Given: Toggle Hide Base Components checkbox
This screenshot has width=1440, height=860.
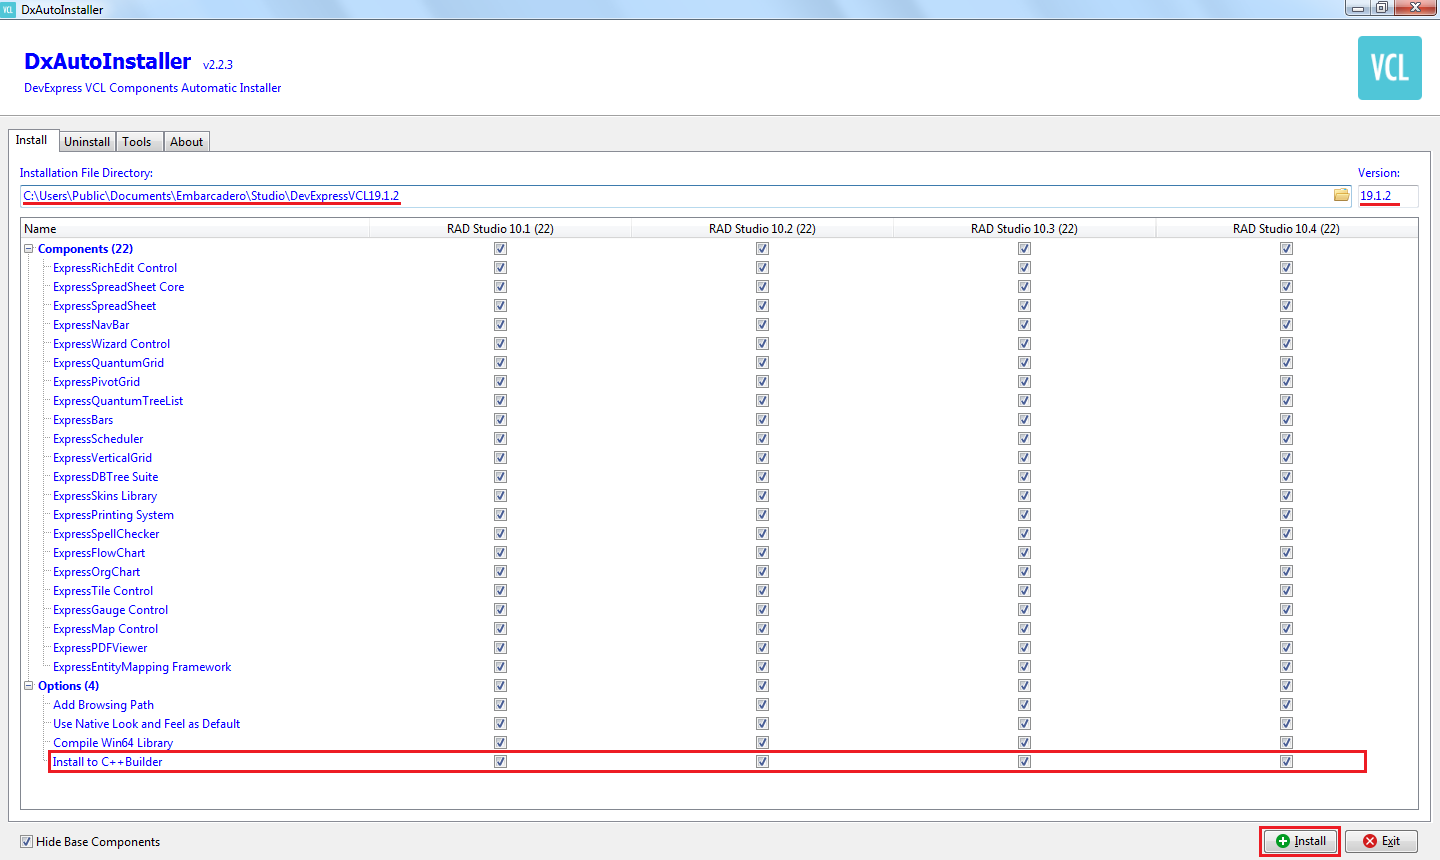Looking at the screenshot, I should [26, 842].
